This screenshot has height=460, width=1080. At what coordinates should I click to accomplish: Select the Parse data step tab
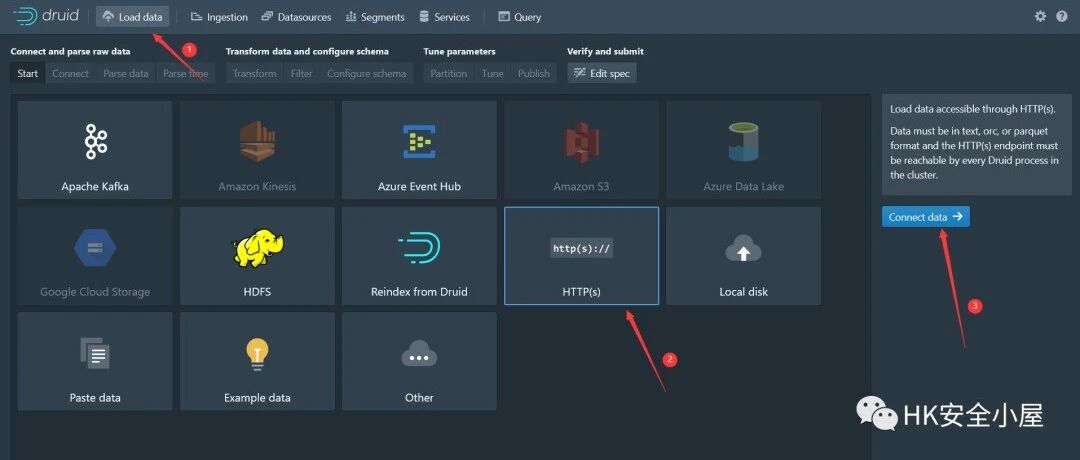click(125, 73)
